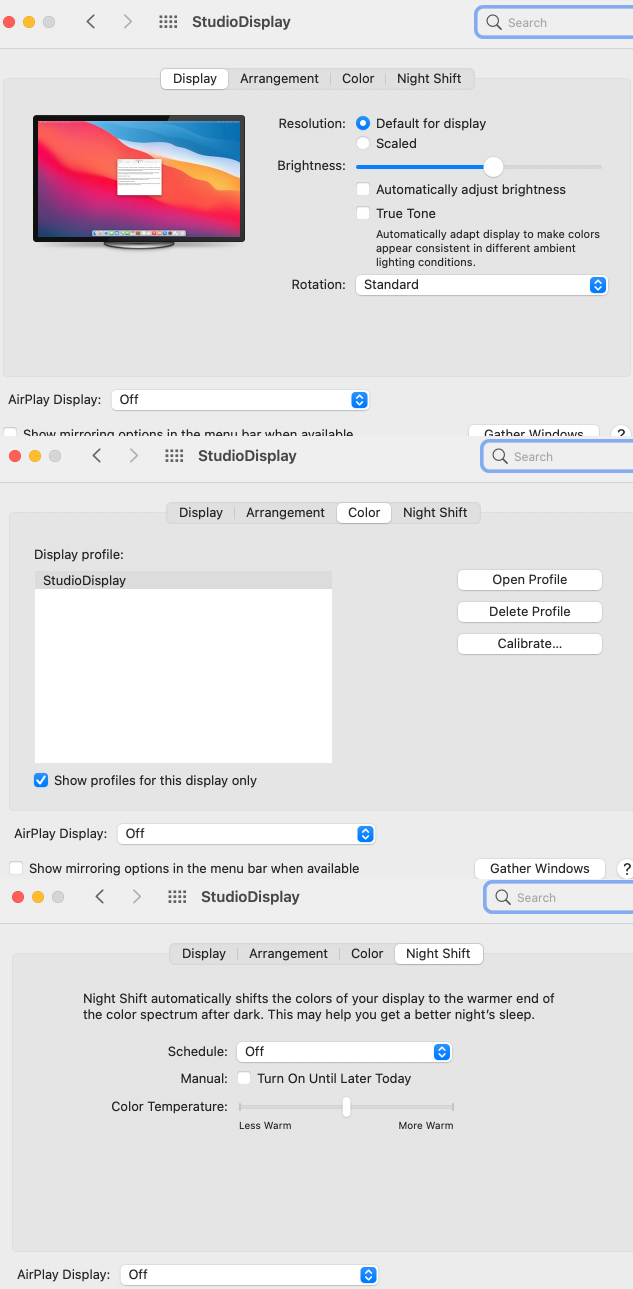Enable Turn On Until Later Today

pos(244,1078)
